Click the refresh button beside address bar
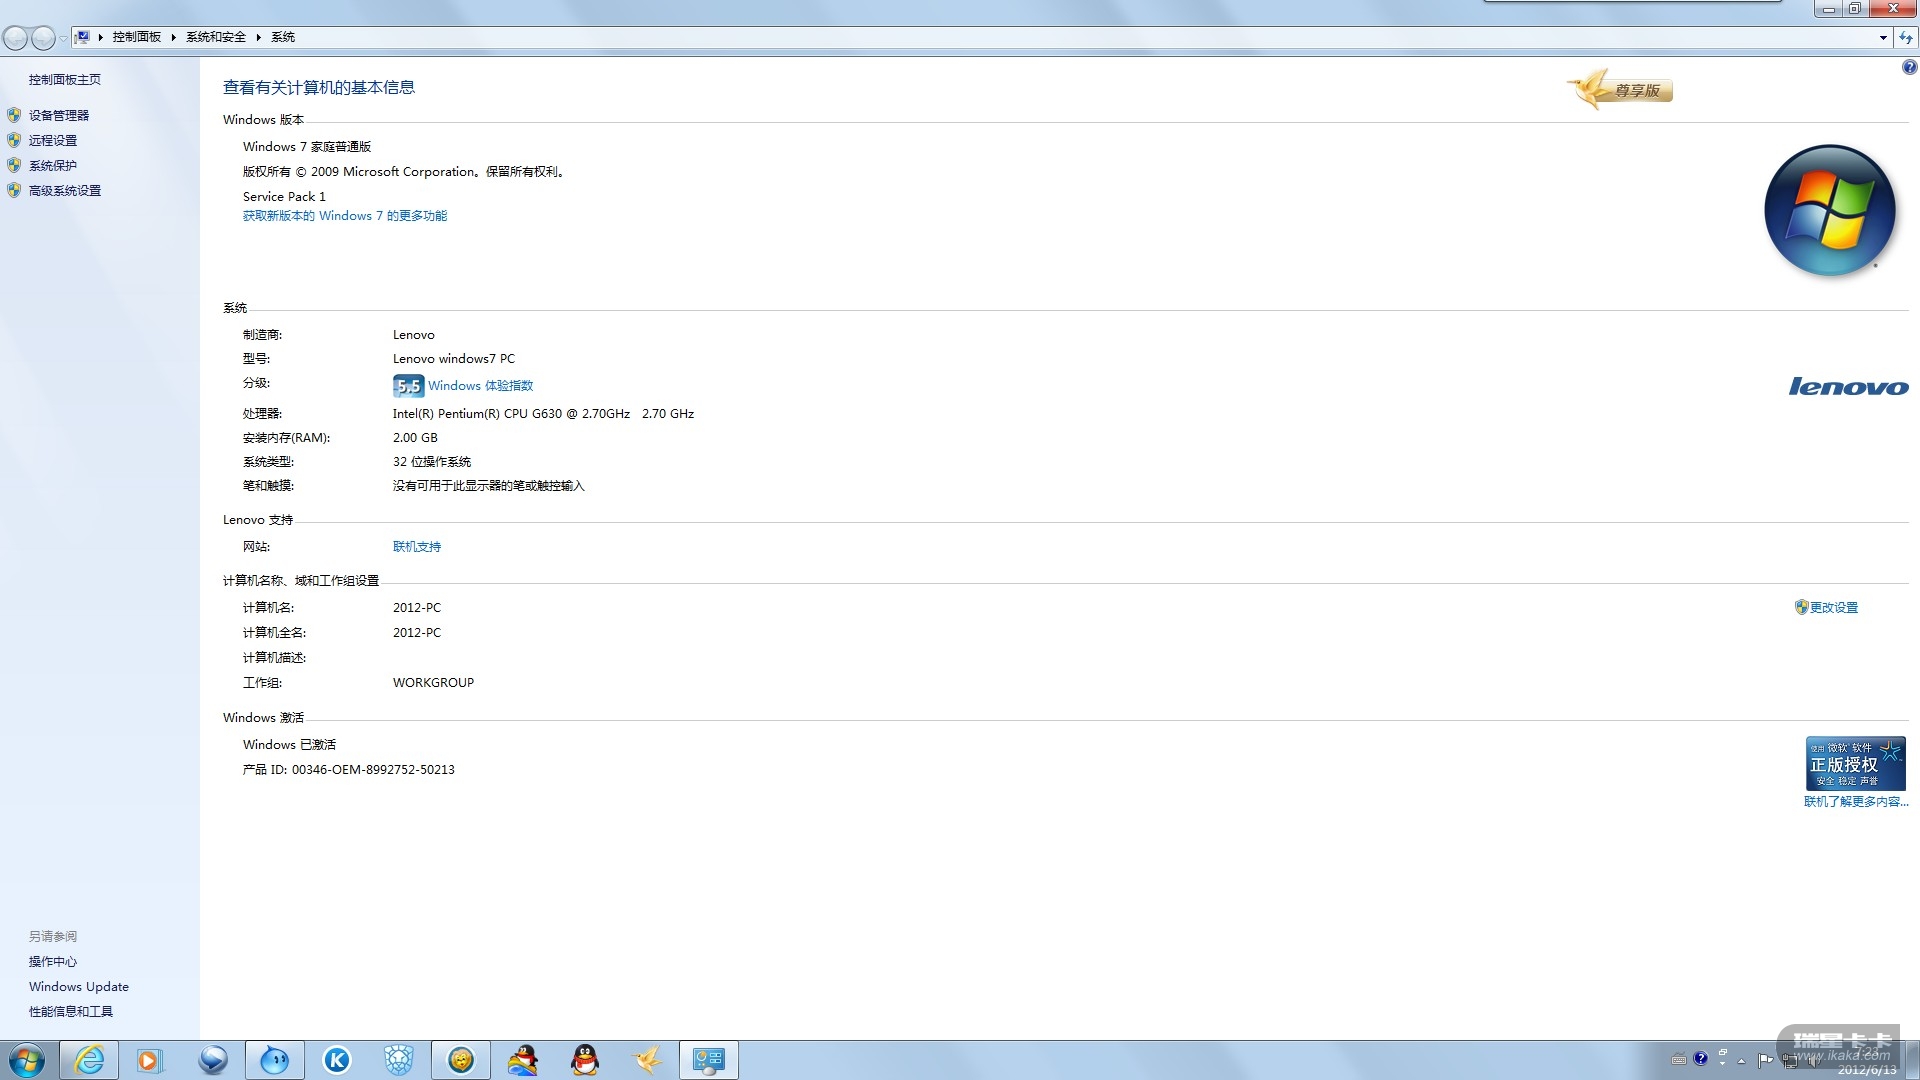Viewport: 1920px width, 1080px height. click(1906, 37)
